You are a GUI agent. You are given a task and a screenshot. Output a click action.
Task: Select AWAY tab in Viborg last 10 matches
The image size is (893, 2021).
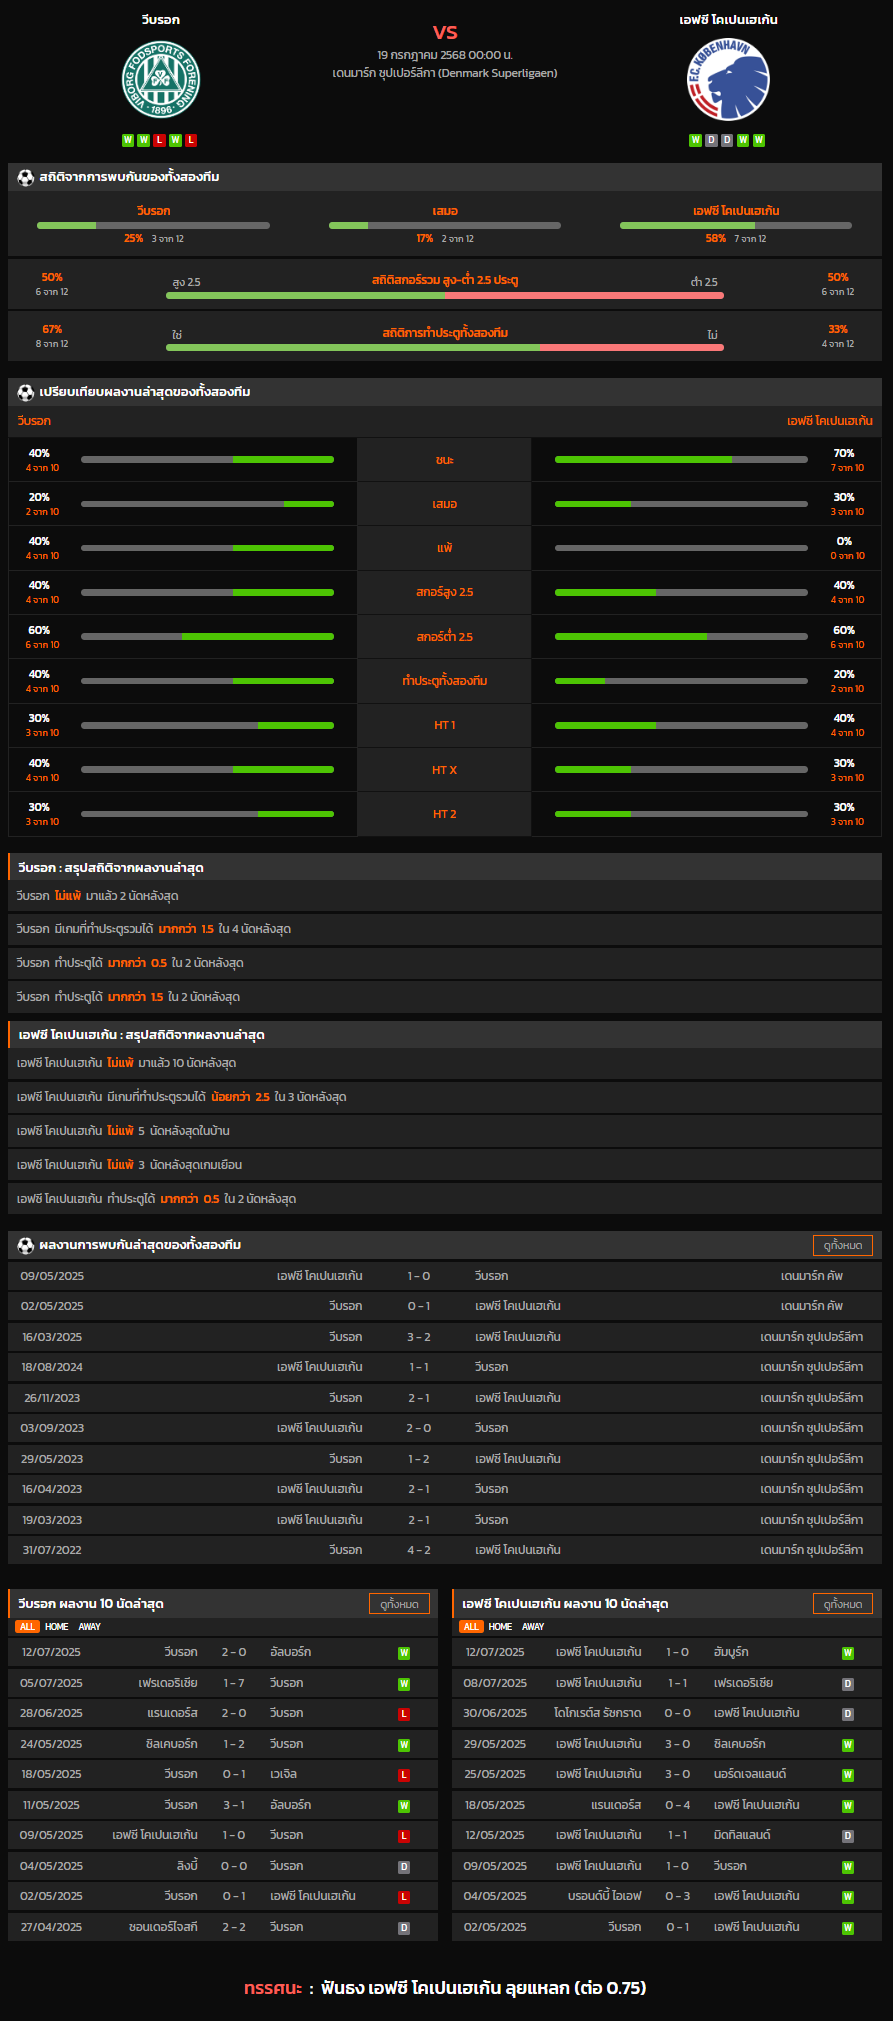coord(90,1627)
